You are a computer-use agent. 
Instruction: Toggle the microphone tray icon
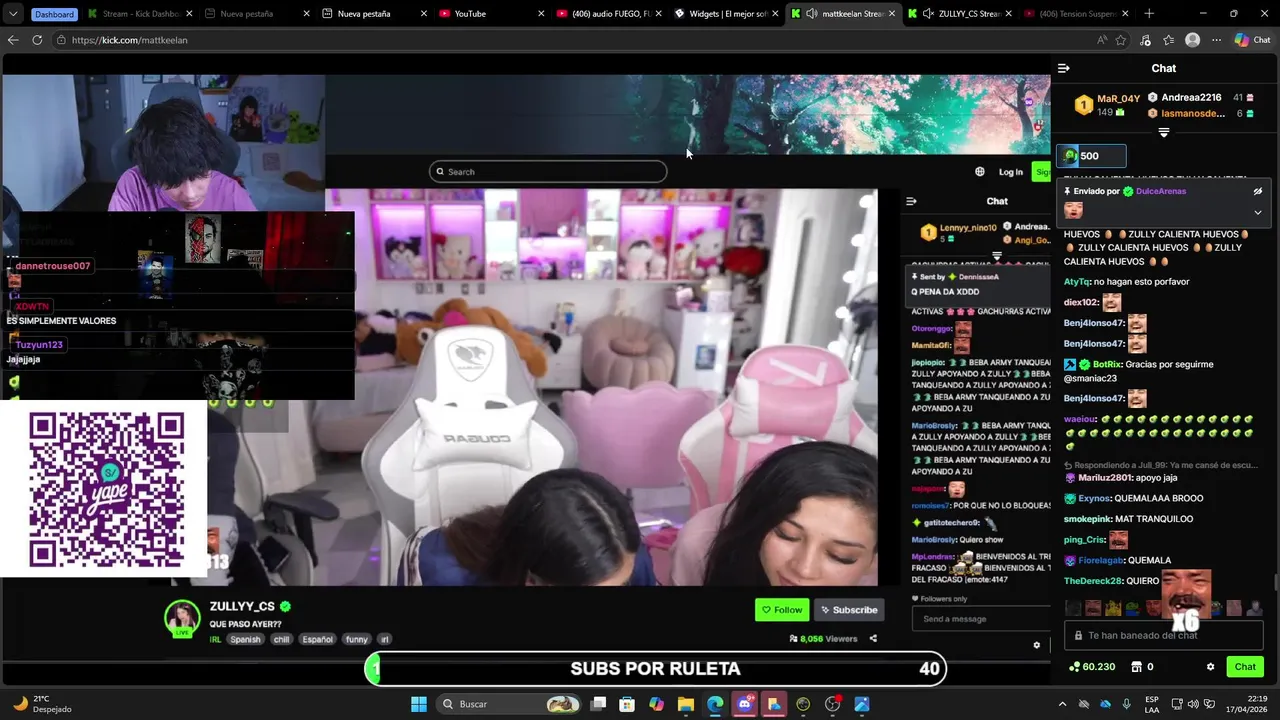click(x=1127, y=704)
